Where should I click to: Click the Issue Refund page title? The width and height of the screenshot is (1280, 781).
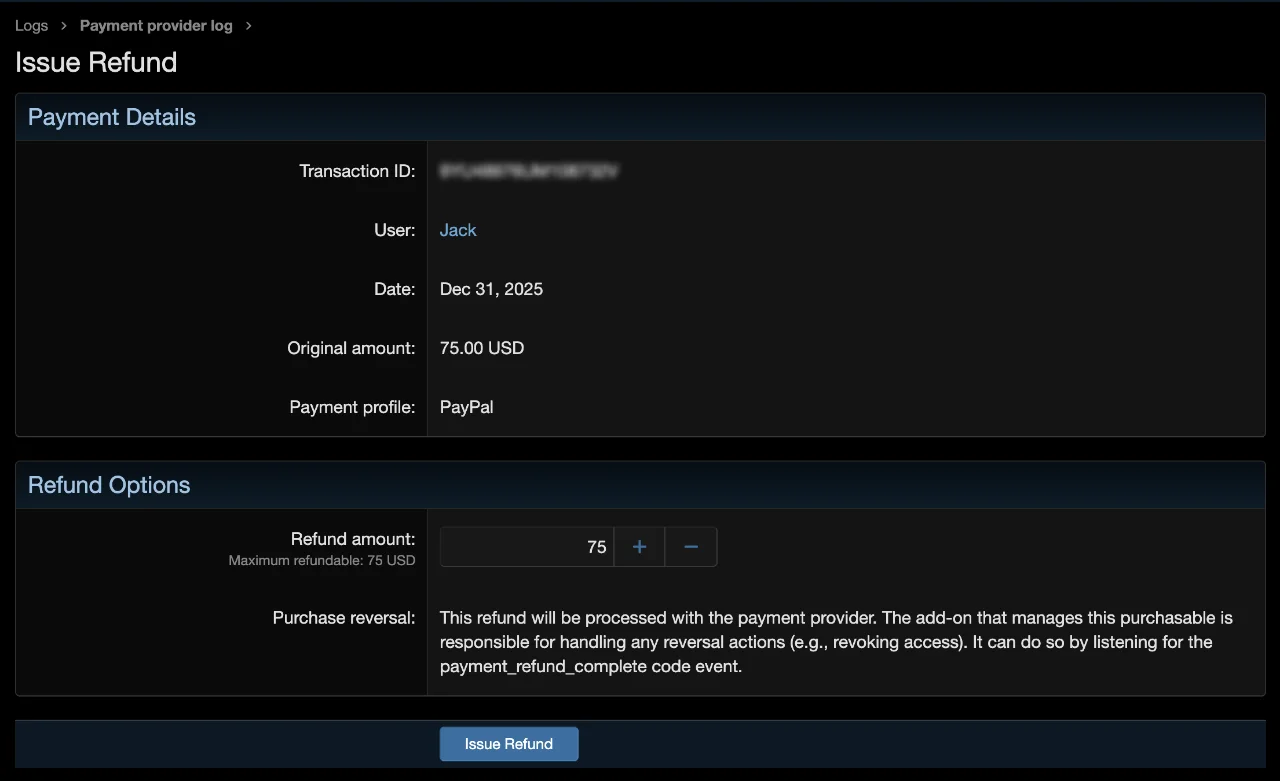(x=96, y=62)
